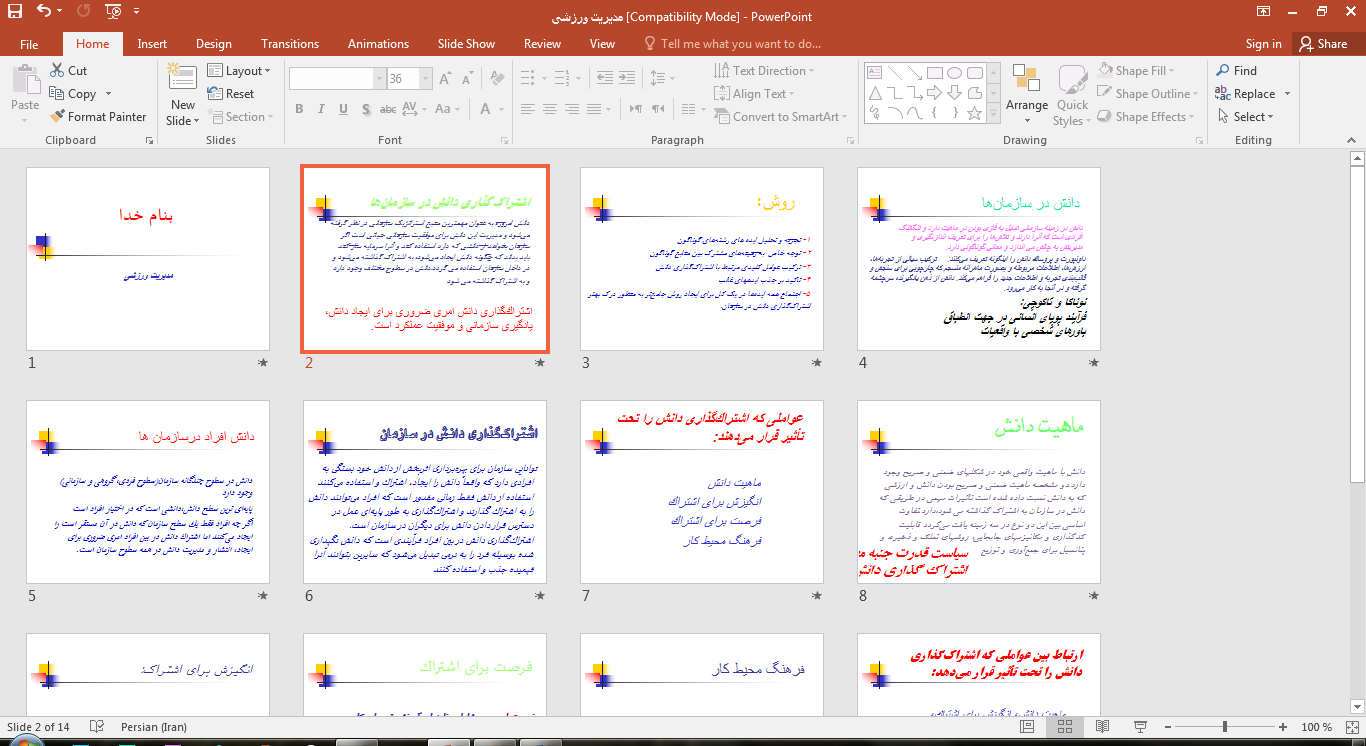Image resolution: width=1366 pixels, height=746 pixels.
Task: Switch to the Slide Show tab
Action: [x=465, y=44]
